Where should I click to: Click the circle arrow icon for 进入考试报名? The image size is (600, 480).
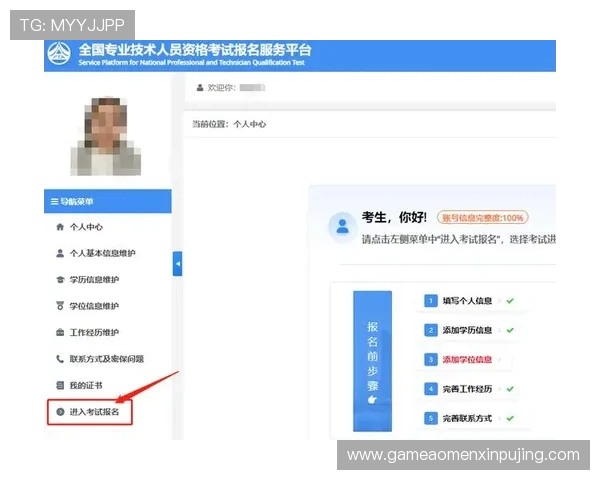(x=60, y=412)
